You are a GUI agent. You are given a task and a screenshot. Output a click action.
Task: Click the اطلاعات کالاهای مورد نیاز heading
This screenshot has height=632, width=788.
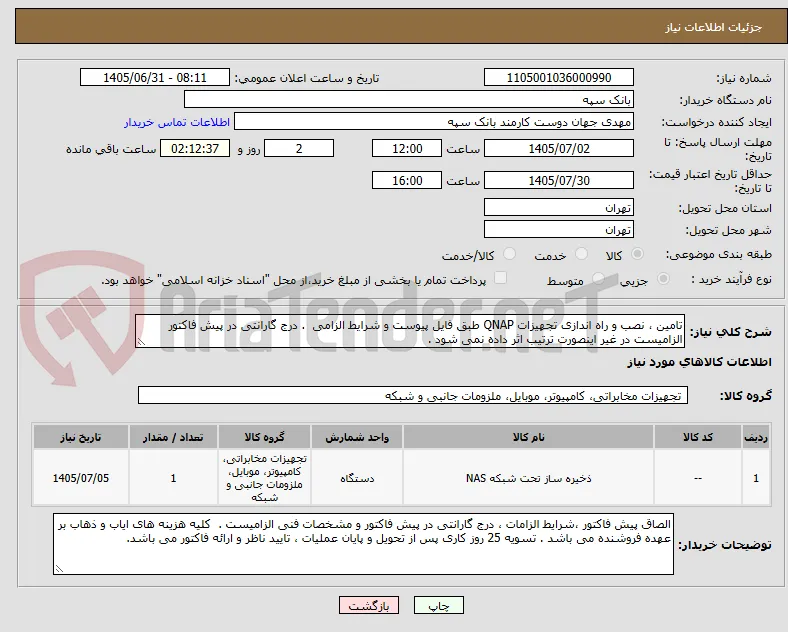699,362
